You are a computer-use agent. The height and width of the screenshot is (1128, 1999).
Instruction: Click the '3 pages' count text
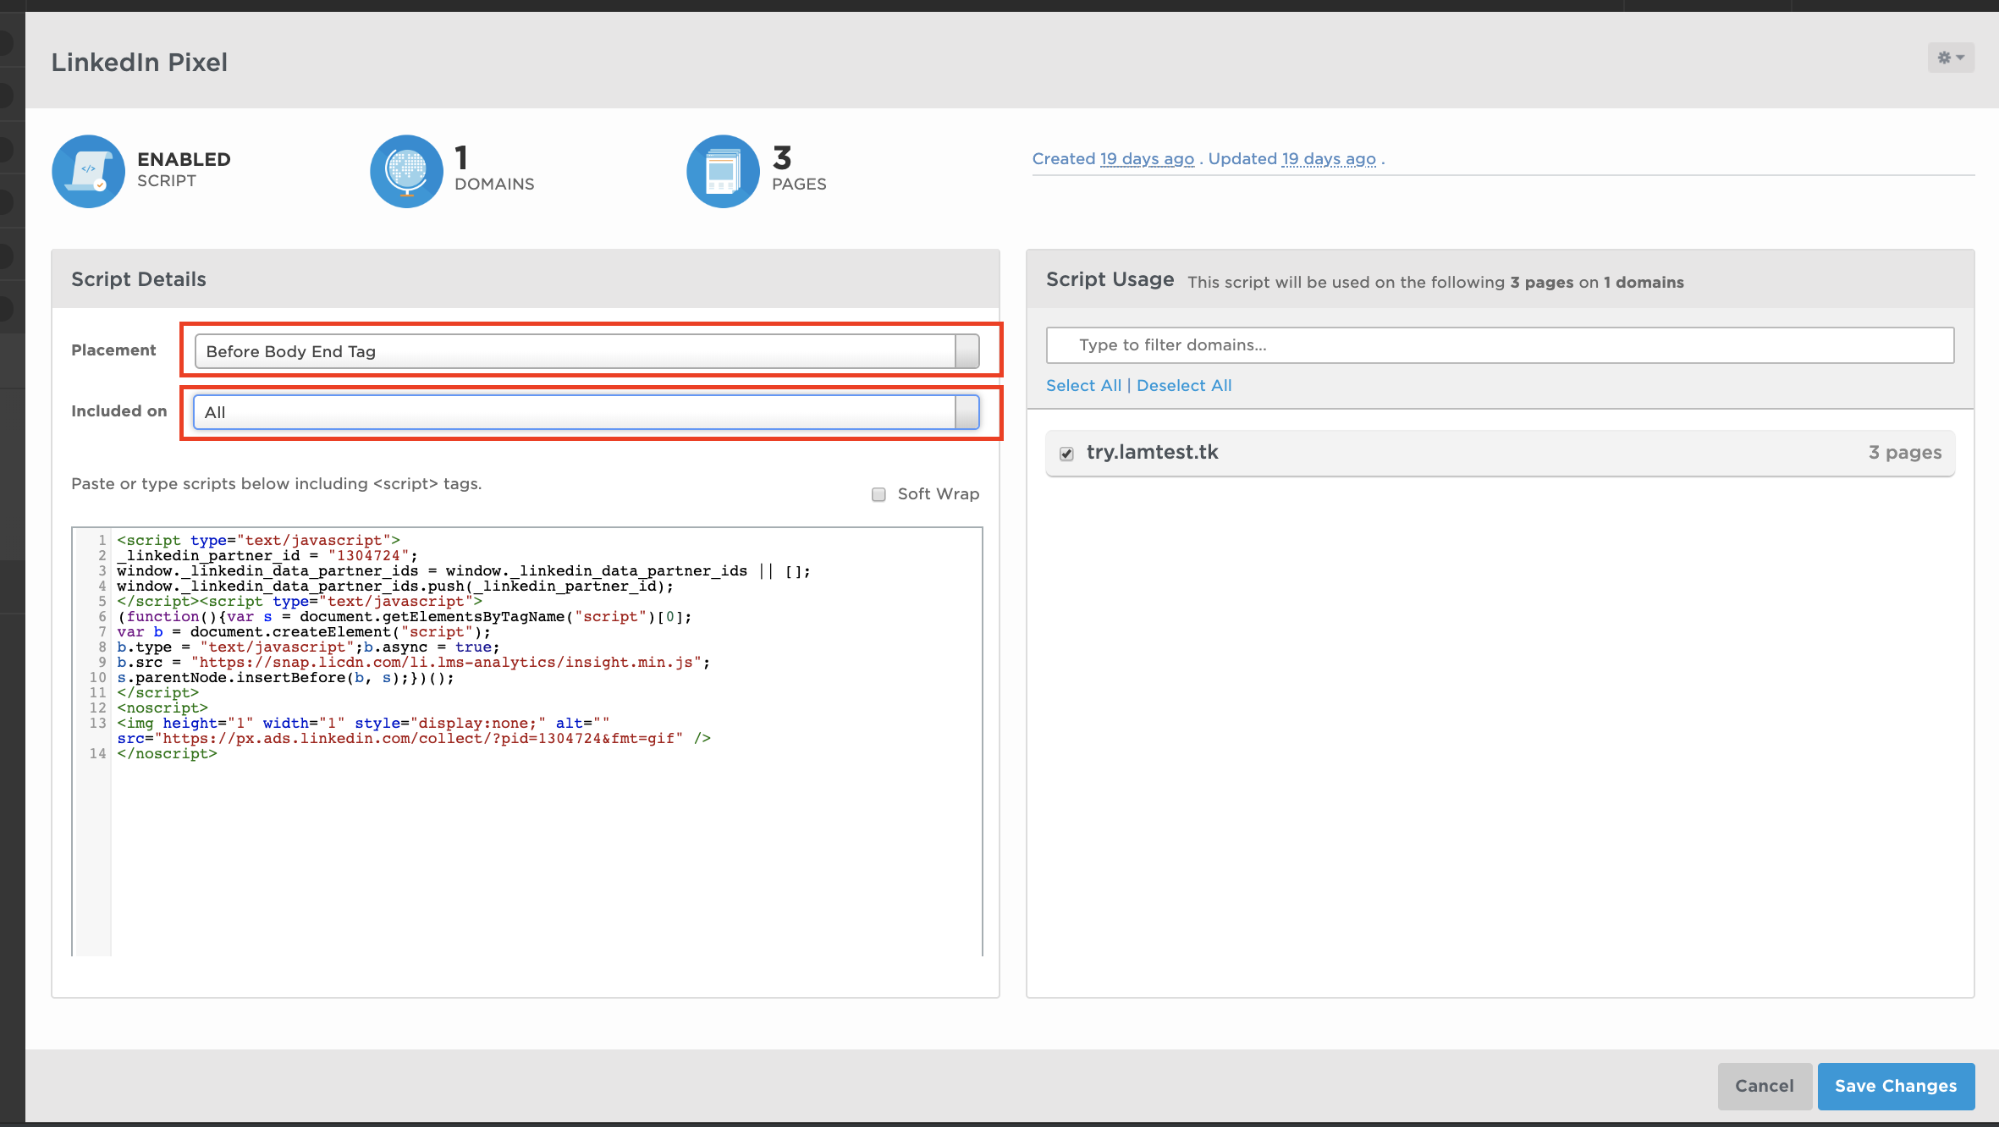click(1905, 453)
